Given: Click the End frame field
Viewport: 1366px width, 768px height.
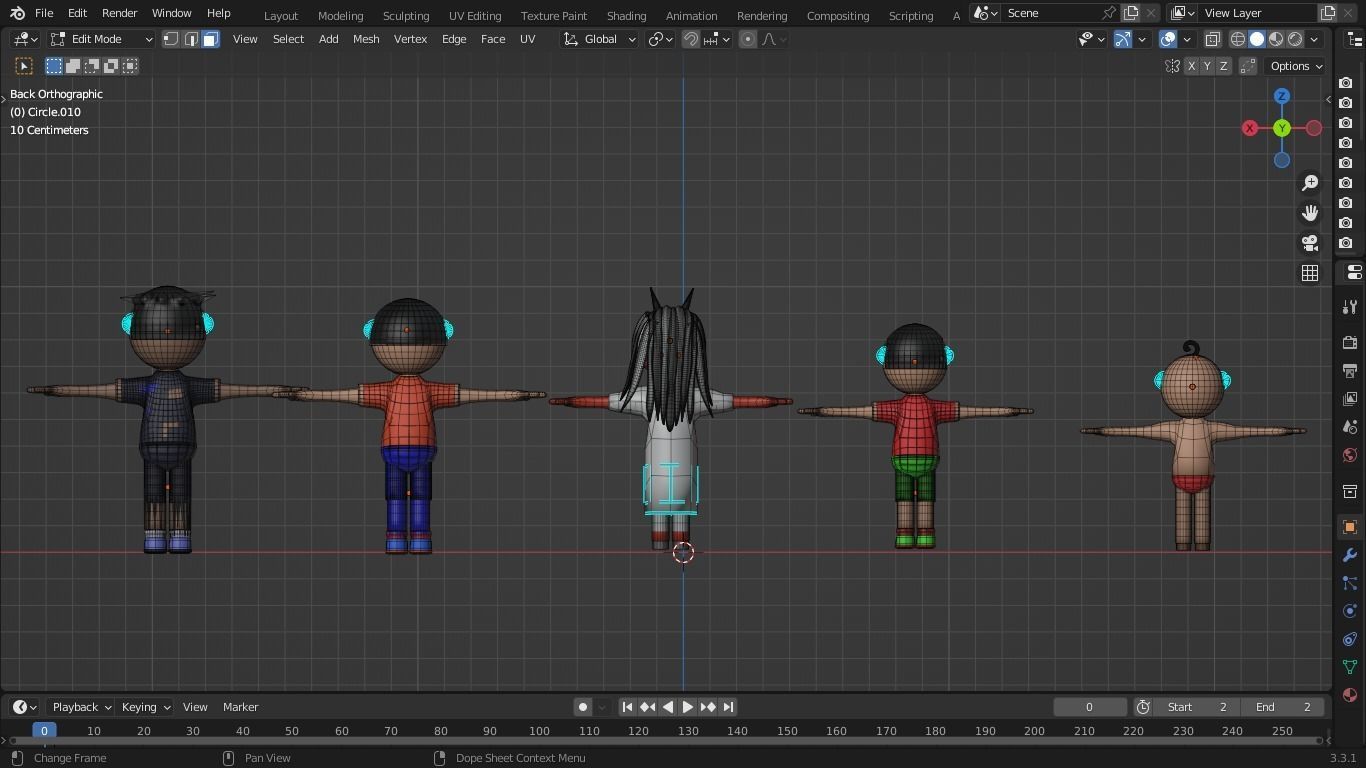Looking at the screenshot, I should point(1282,707).
